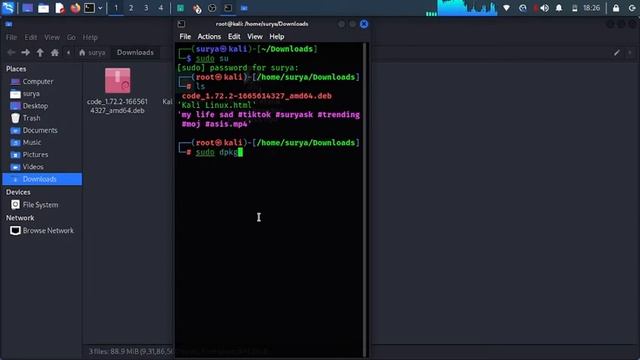Open terminal Edit menu
This screenshot has width=640, height=360.
[x=234, y=36]
